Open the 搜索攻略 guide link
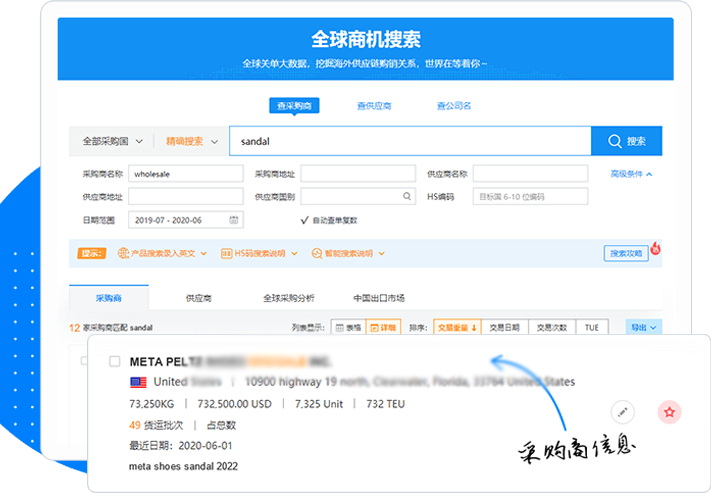Viewport: 711px width, 493px height. [626, 254]
